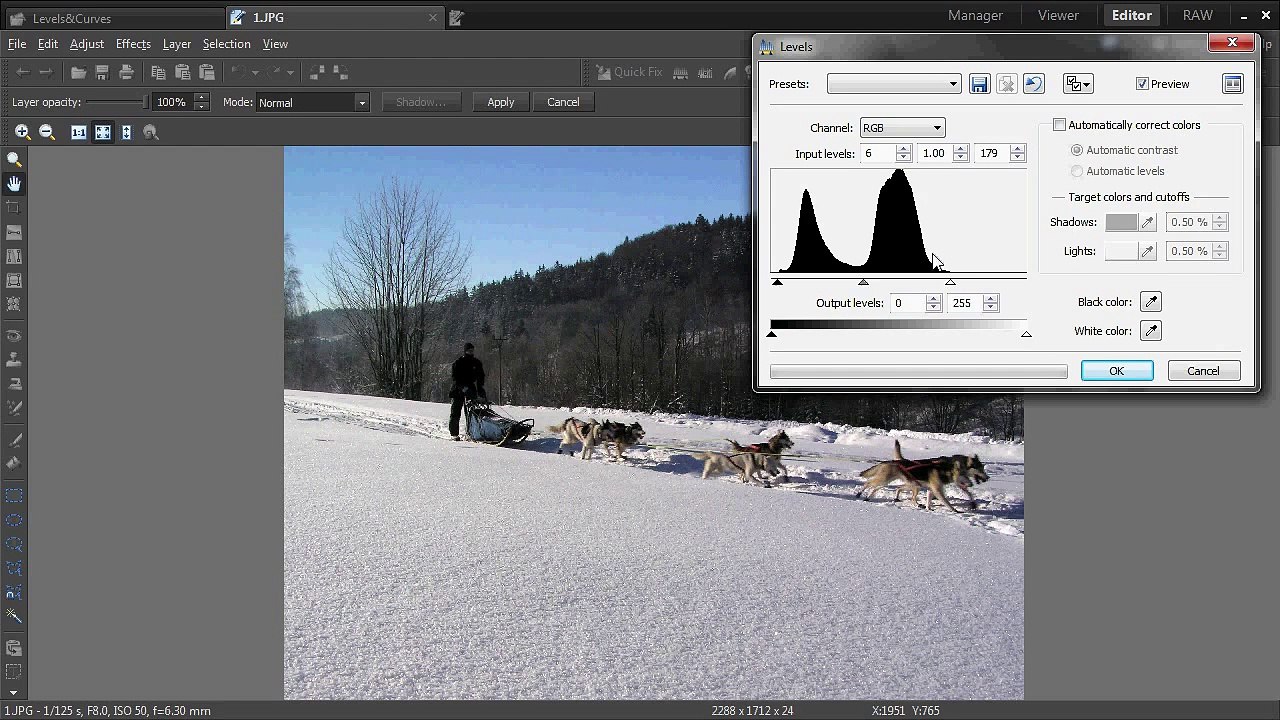Open the Adjust menu
This screenshot has width=1280, height=720.
(87, 44)
